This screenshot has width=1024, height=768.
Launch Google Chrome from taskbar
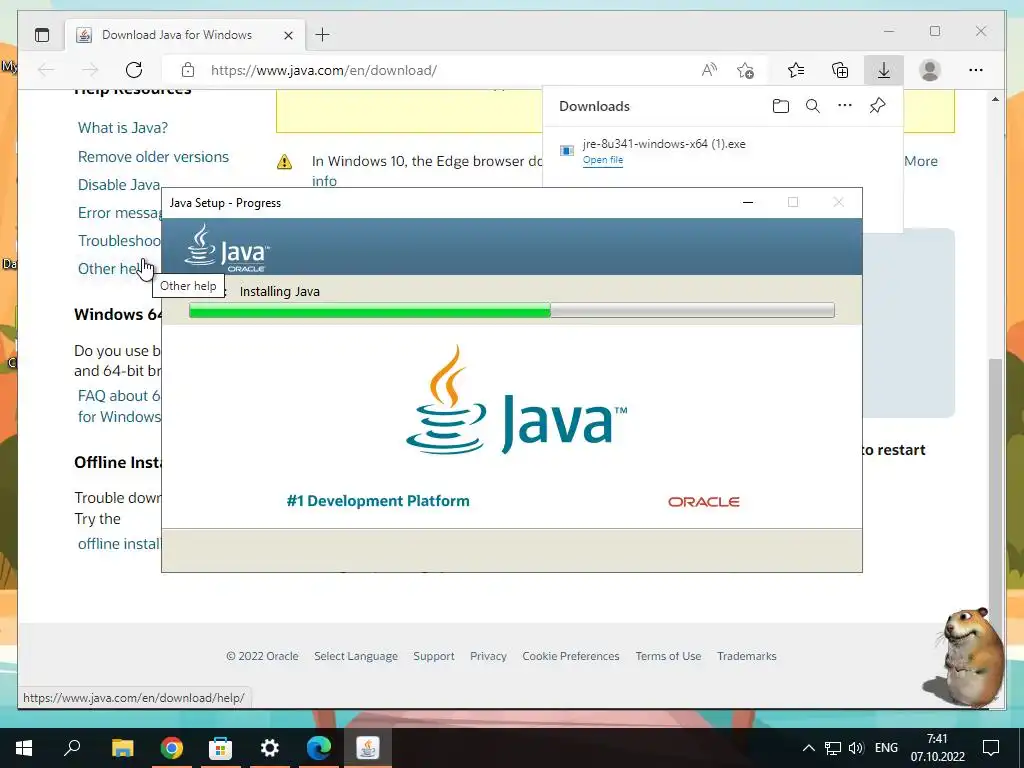[172, 748]
